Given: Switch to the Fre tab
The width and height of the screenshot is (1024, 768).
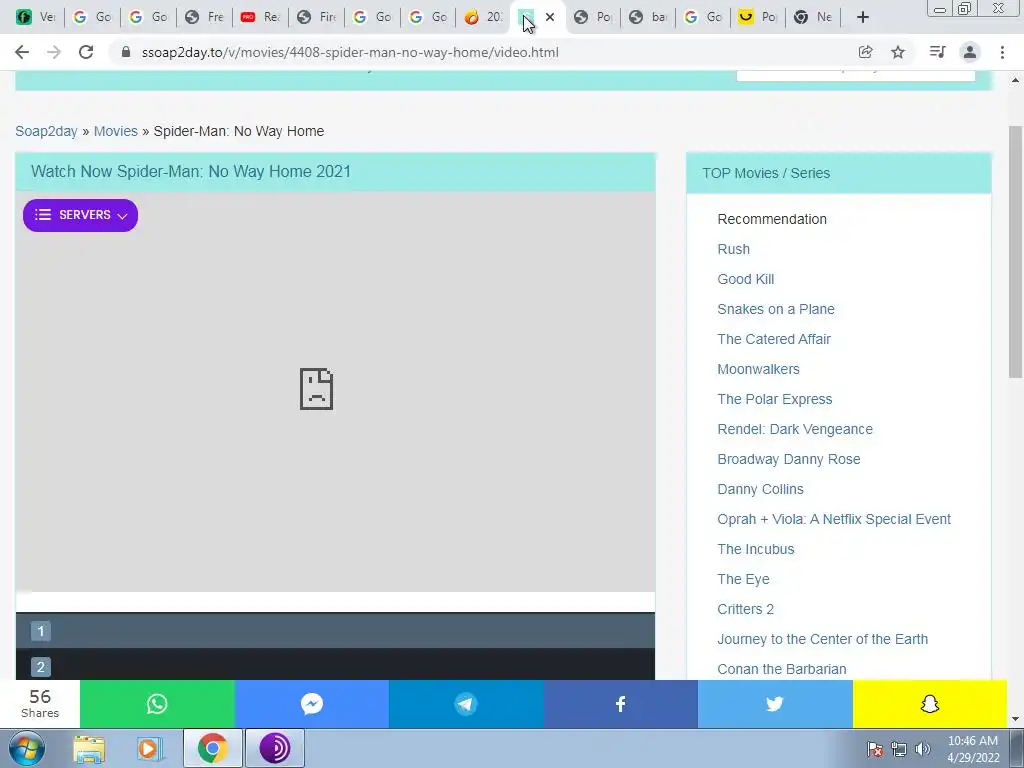Looking at the screenshot, I should 204,17.
